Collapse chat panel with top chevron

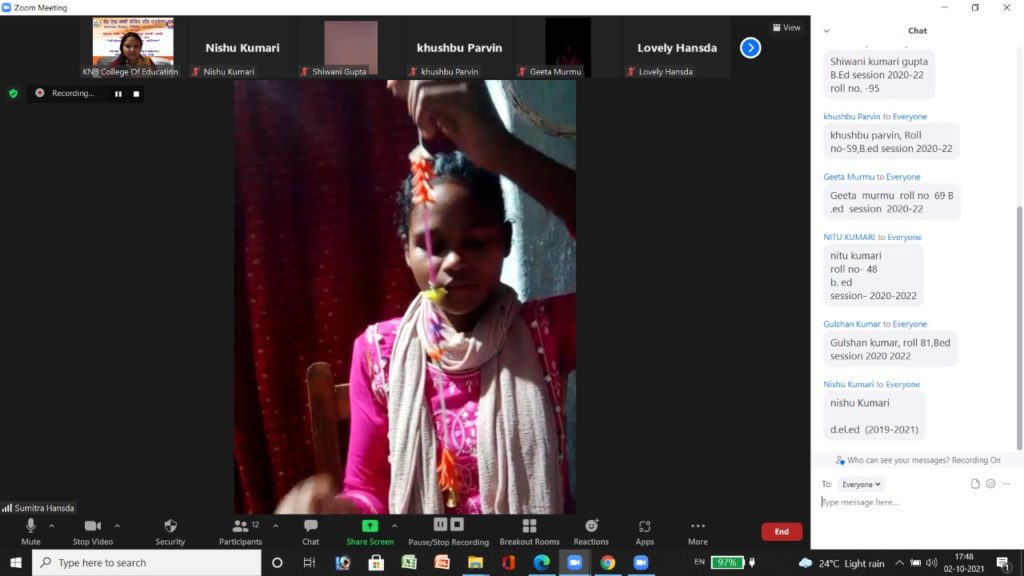(x=827, y=31)
